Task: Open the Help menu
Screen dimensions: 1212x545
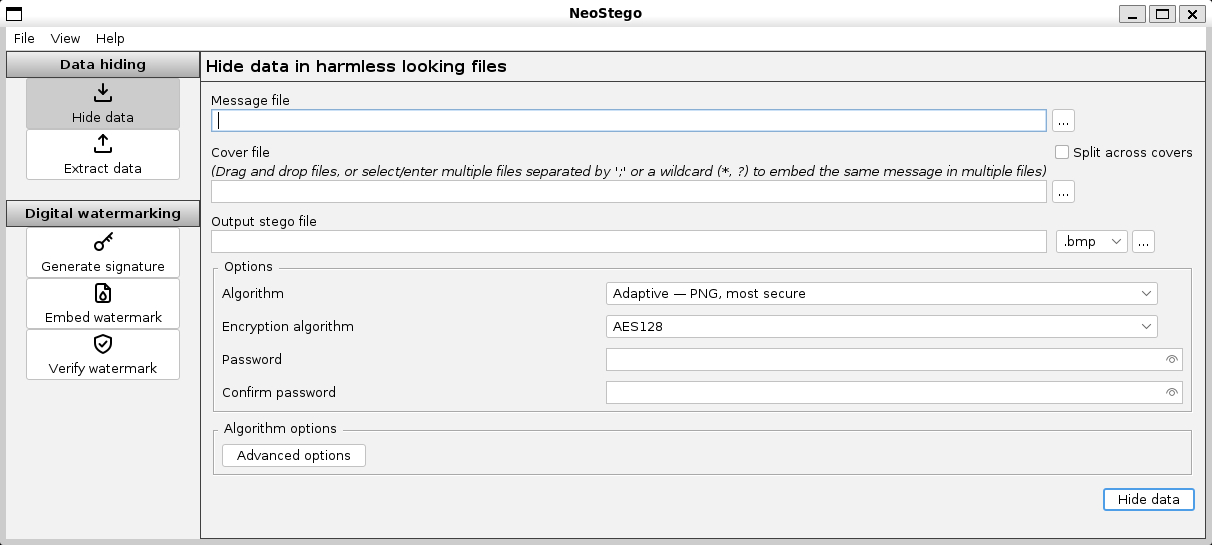Action: (110, 39)
